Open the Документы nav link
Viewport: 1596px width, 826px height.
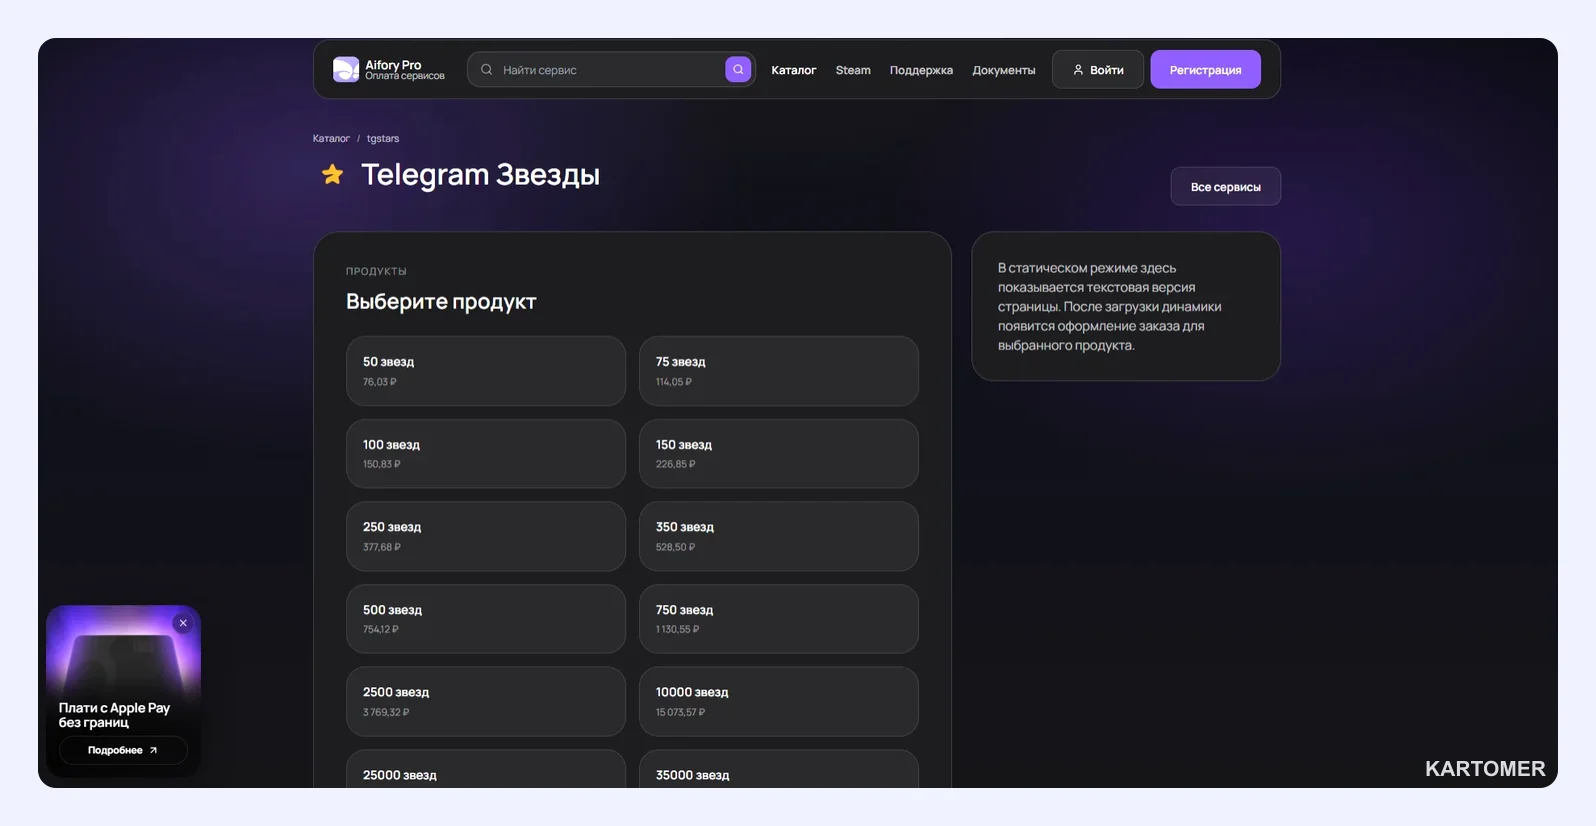click(1004, 70)
